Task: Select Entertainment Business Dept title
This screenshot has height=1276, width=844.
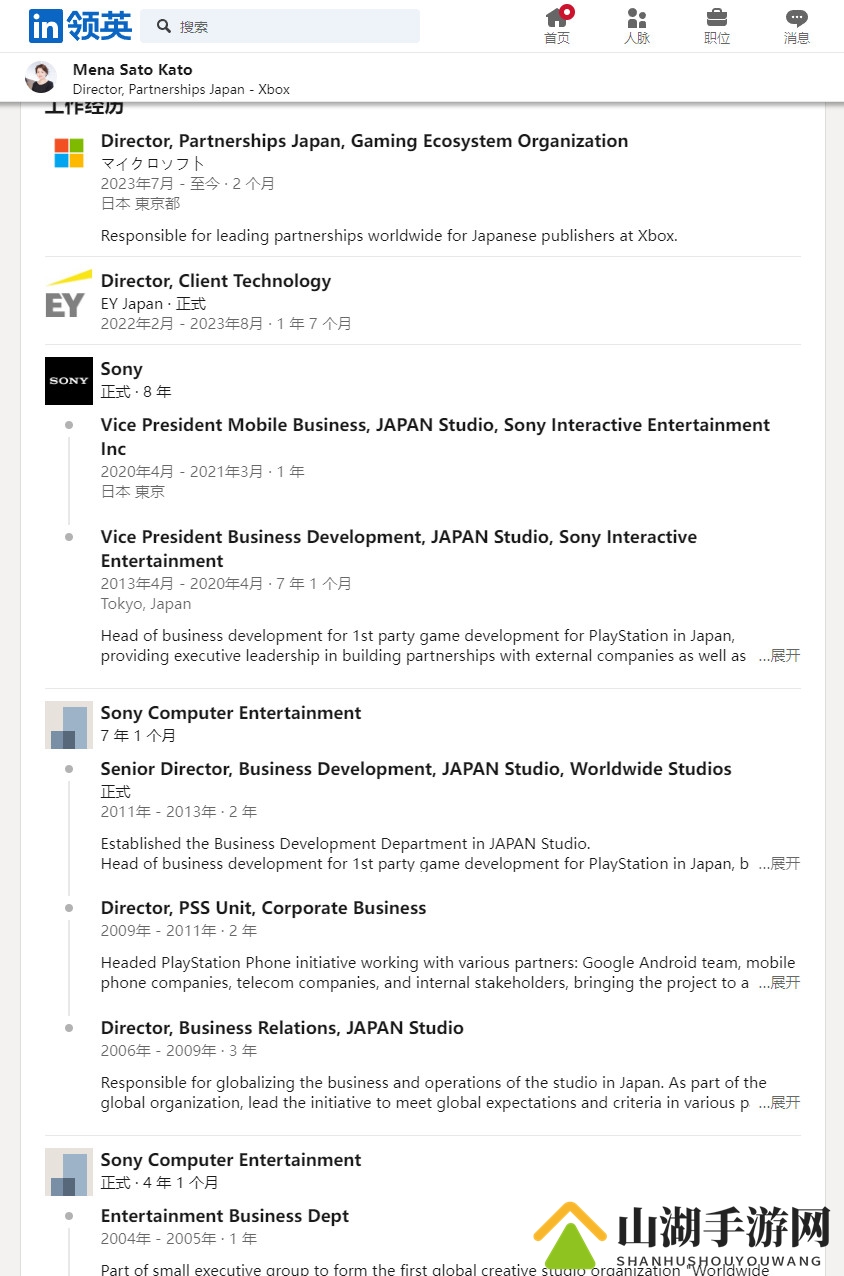Action: (x=225, y=1216)
